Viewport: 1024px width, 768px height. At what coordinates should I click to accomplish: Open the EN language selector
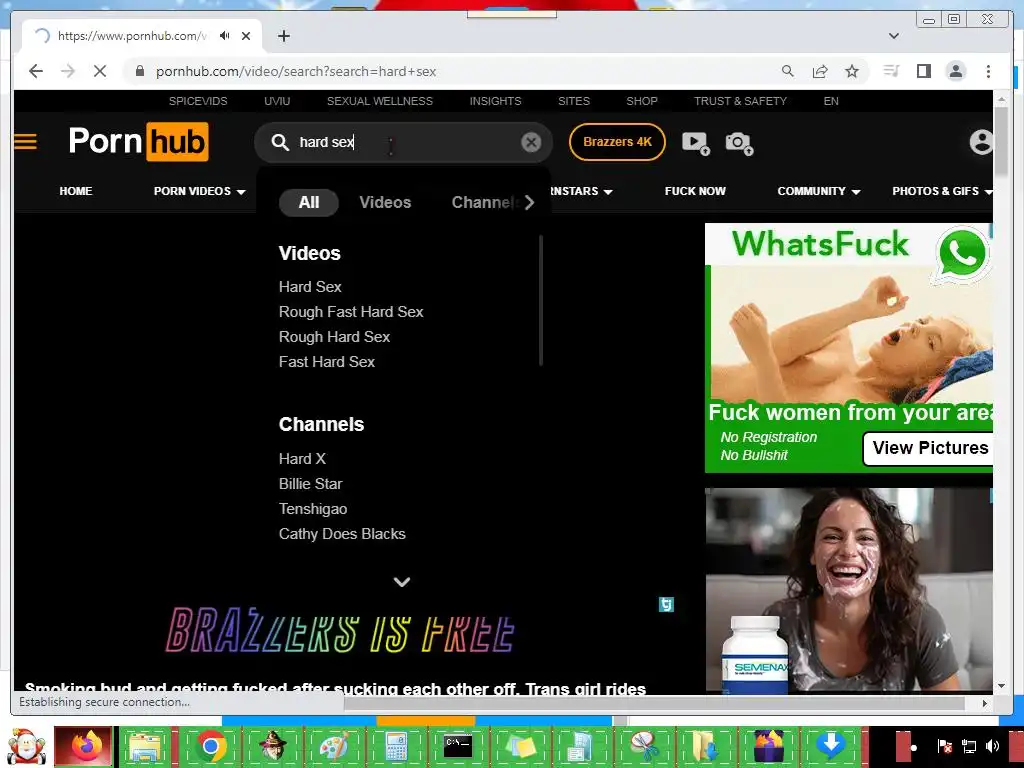coord(831,101)
